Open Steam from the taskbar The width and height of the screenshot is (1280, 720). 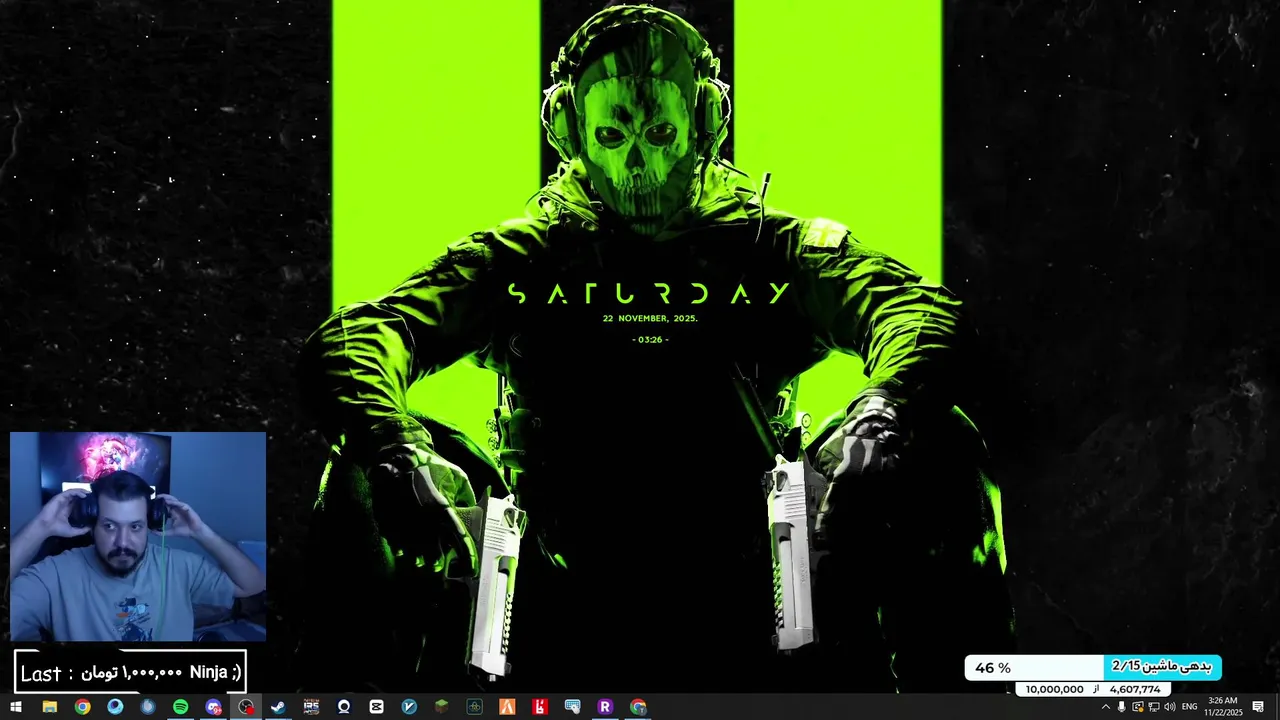pyautogui.click(x=278, y=707)
